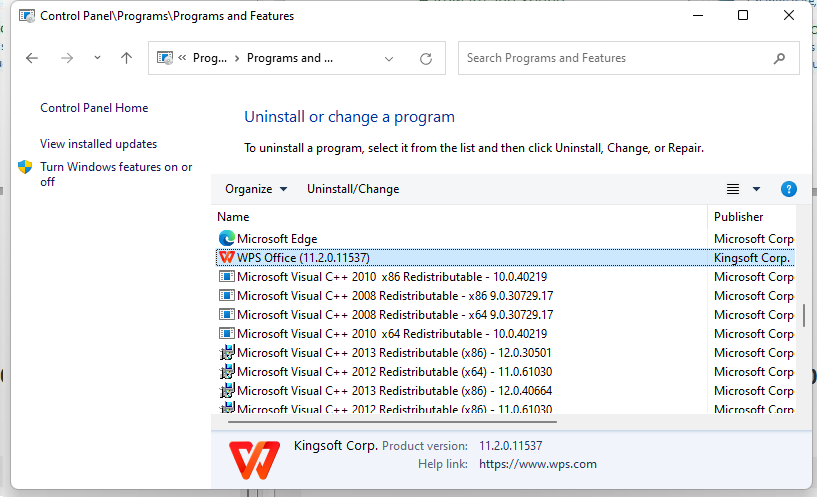Sort list by the Name column header
Image resolution: width=817 pixels, height=497 pixels.
(233, 217)
